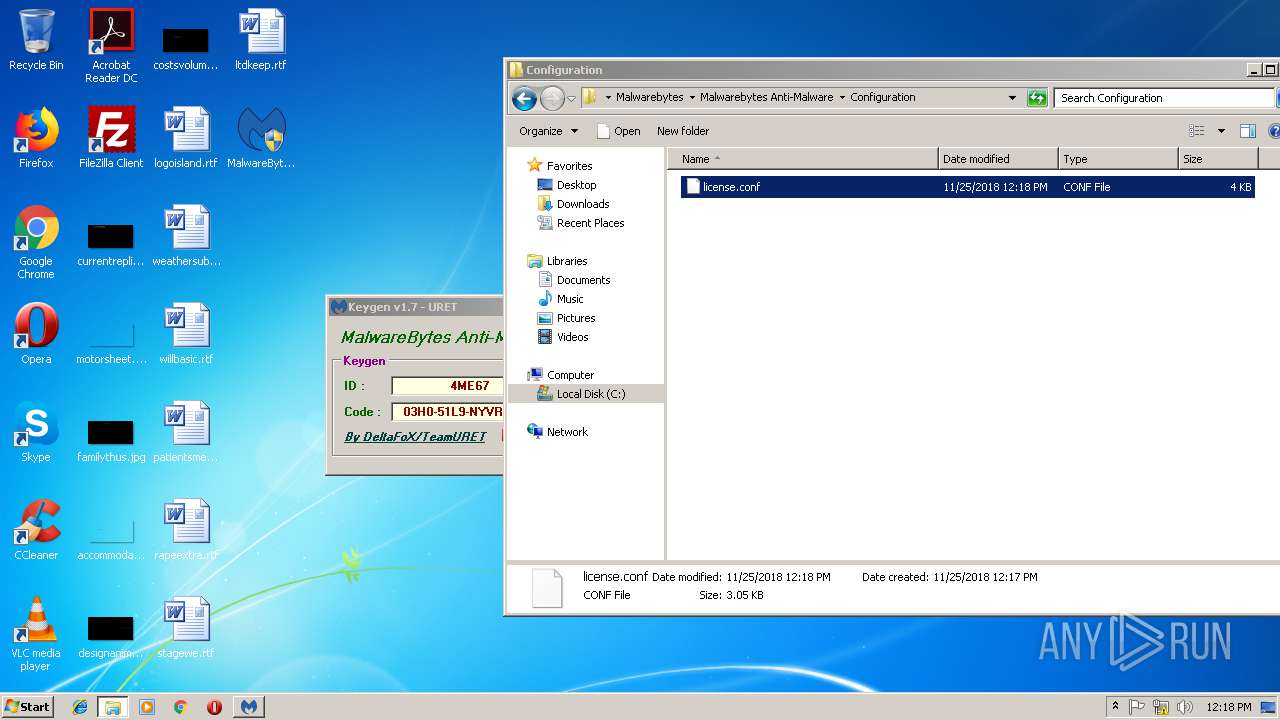Click Open in Explorer toolbar
1280x720 pixels.
[x=618, y=131]
